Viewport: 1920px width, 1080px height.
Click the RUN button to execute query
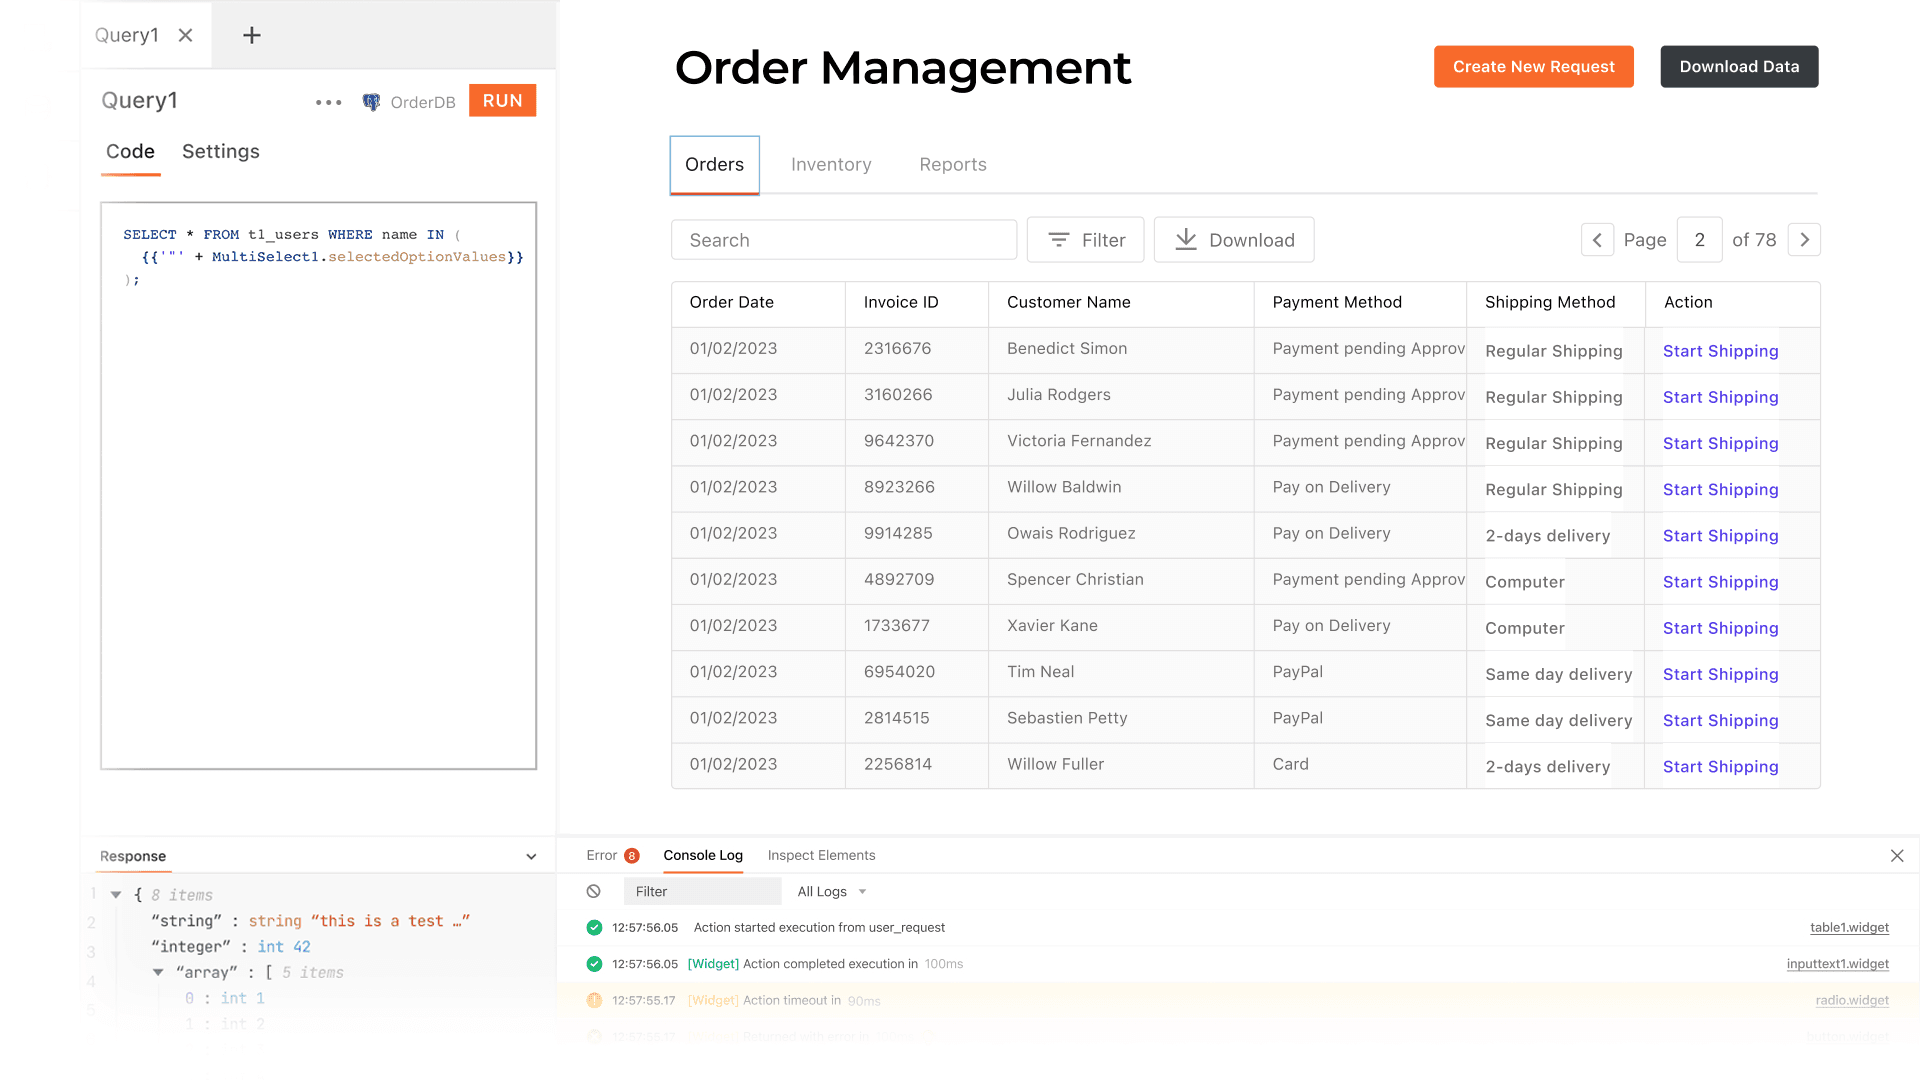501,100
